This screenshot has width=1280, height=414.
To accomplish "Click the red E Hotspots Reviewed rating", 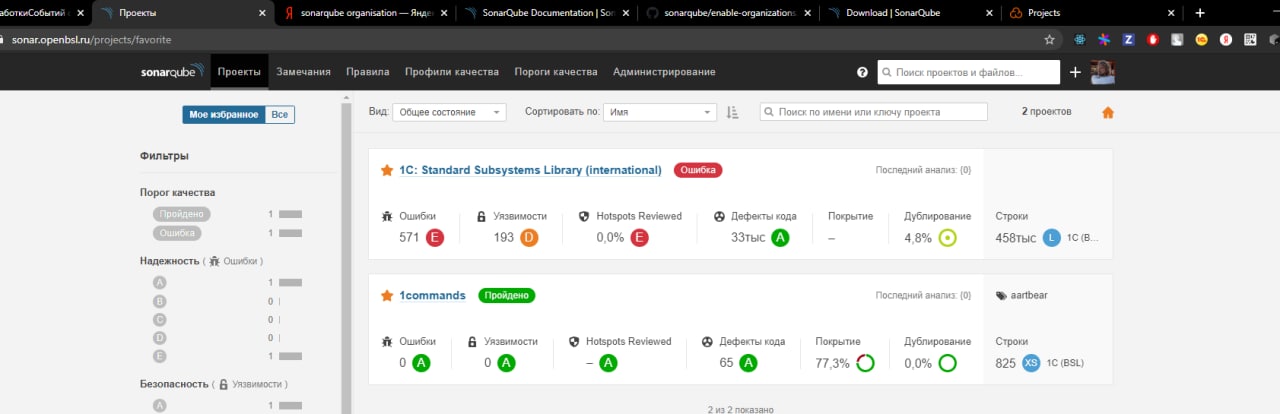I will [640, 237].
